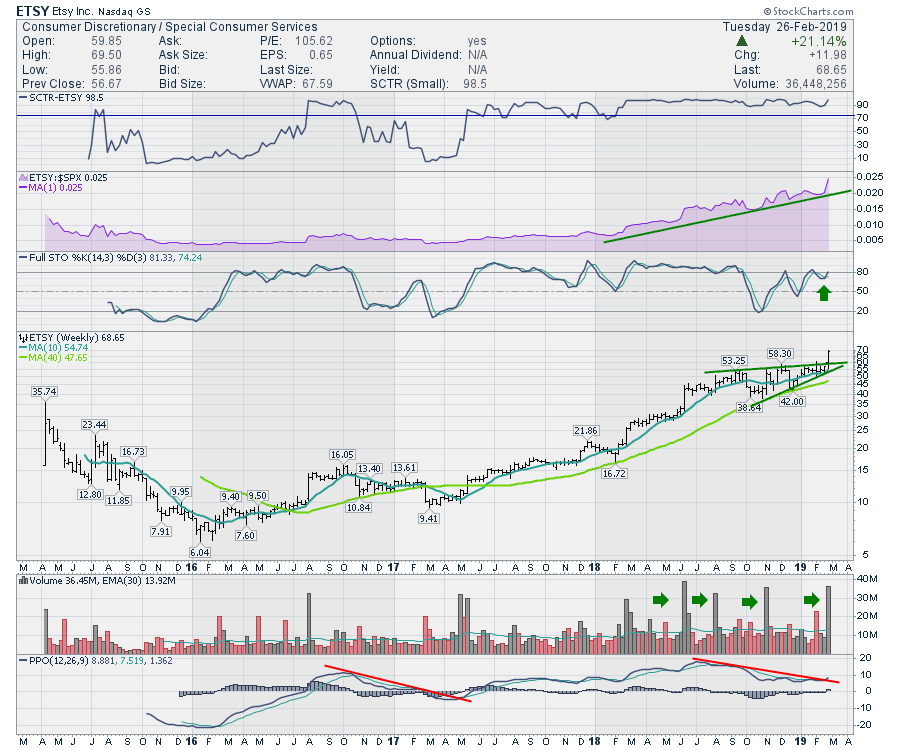Click the second green arrow in Volume panel

[x=700, y=600]
